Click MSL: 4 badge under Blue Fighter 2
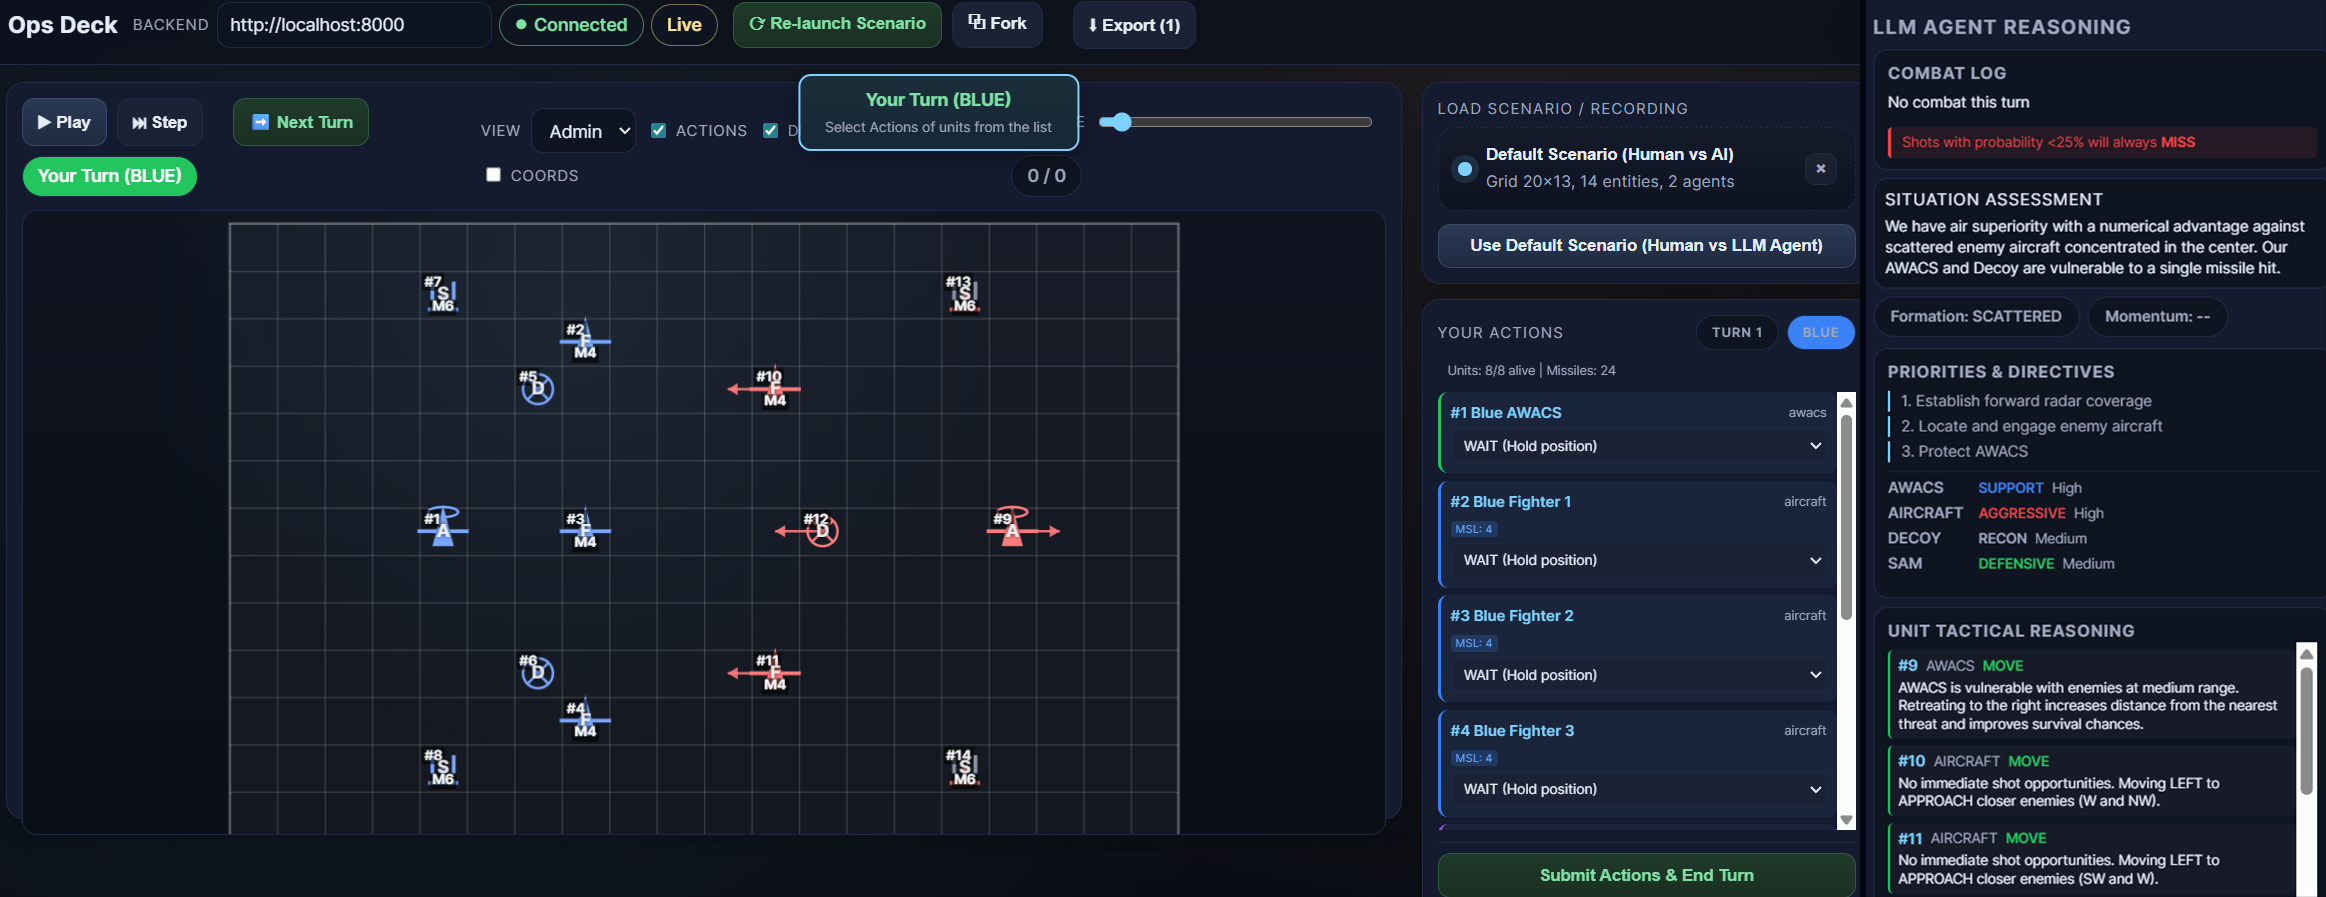This screenshot has height=897, width=2326. tap(1473, 643)
